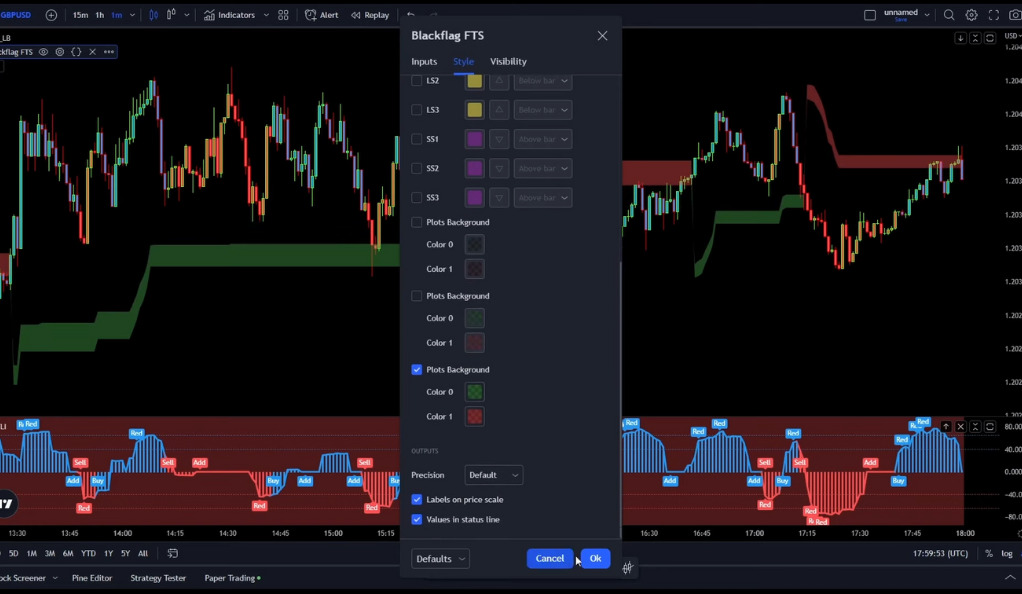View Blackflag FTS source code braces icon

coord(76,52)
